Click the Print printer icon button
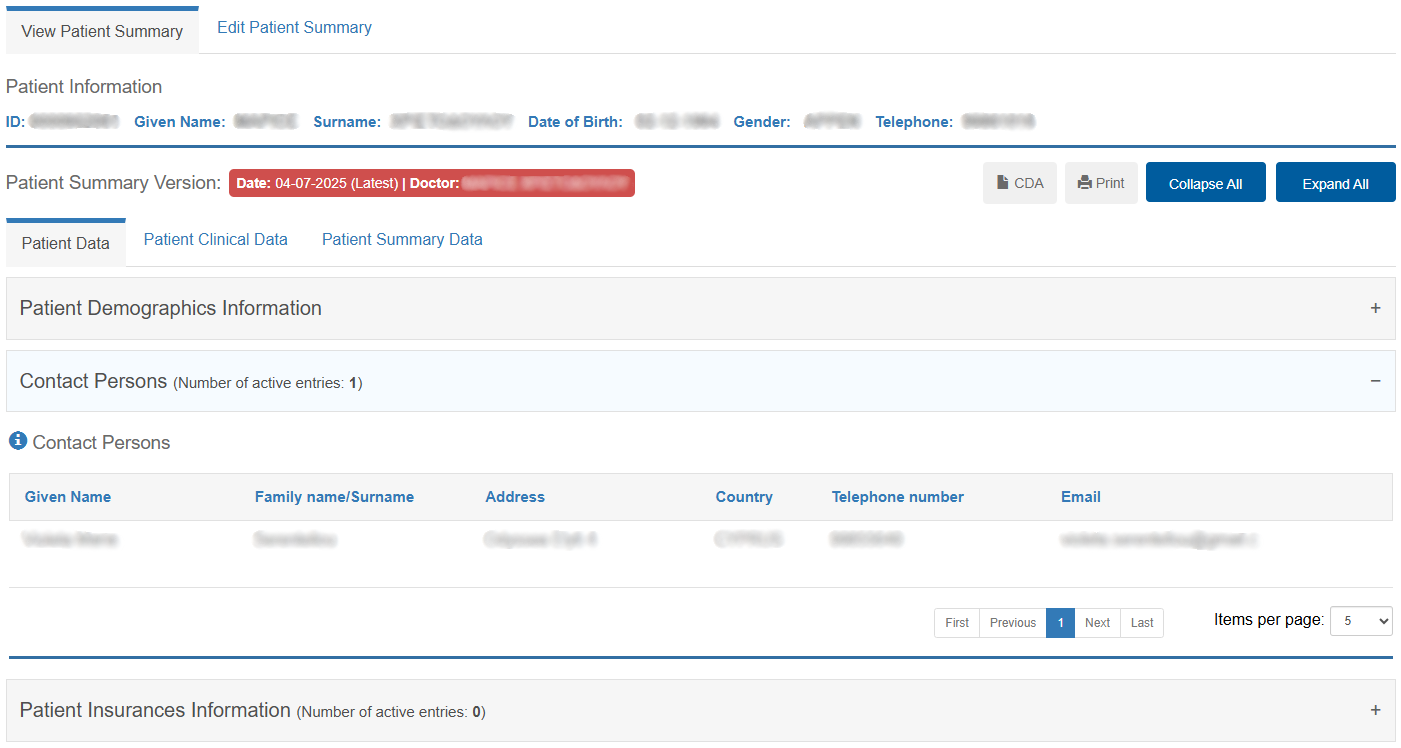1401x748 pixels. point(1101,183)
